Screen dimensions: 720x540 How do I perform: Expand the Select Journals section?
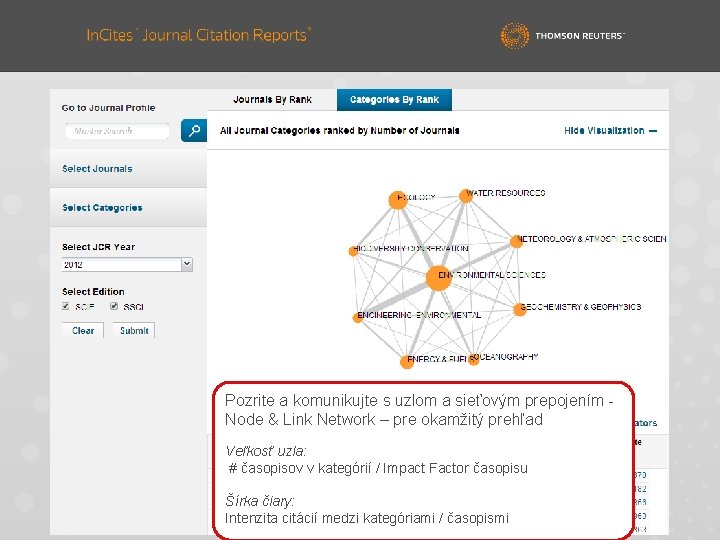[128, 169]
